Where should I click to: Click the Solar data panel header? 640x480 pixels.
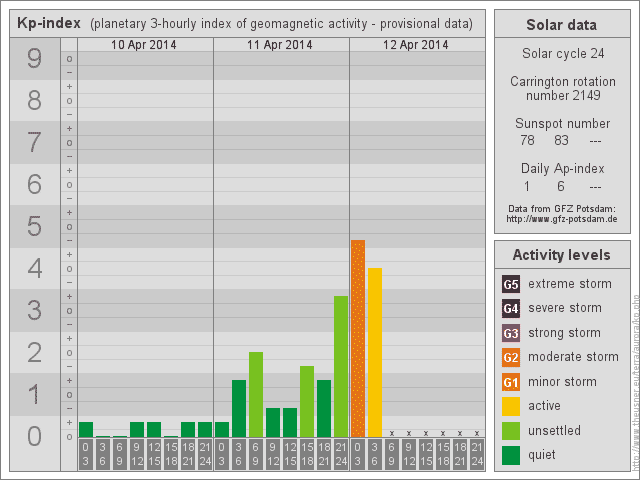pos(561,25)
